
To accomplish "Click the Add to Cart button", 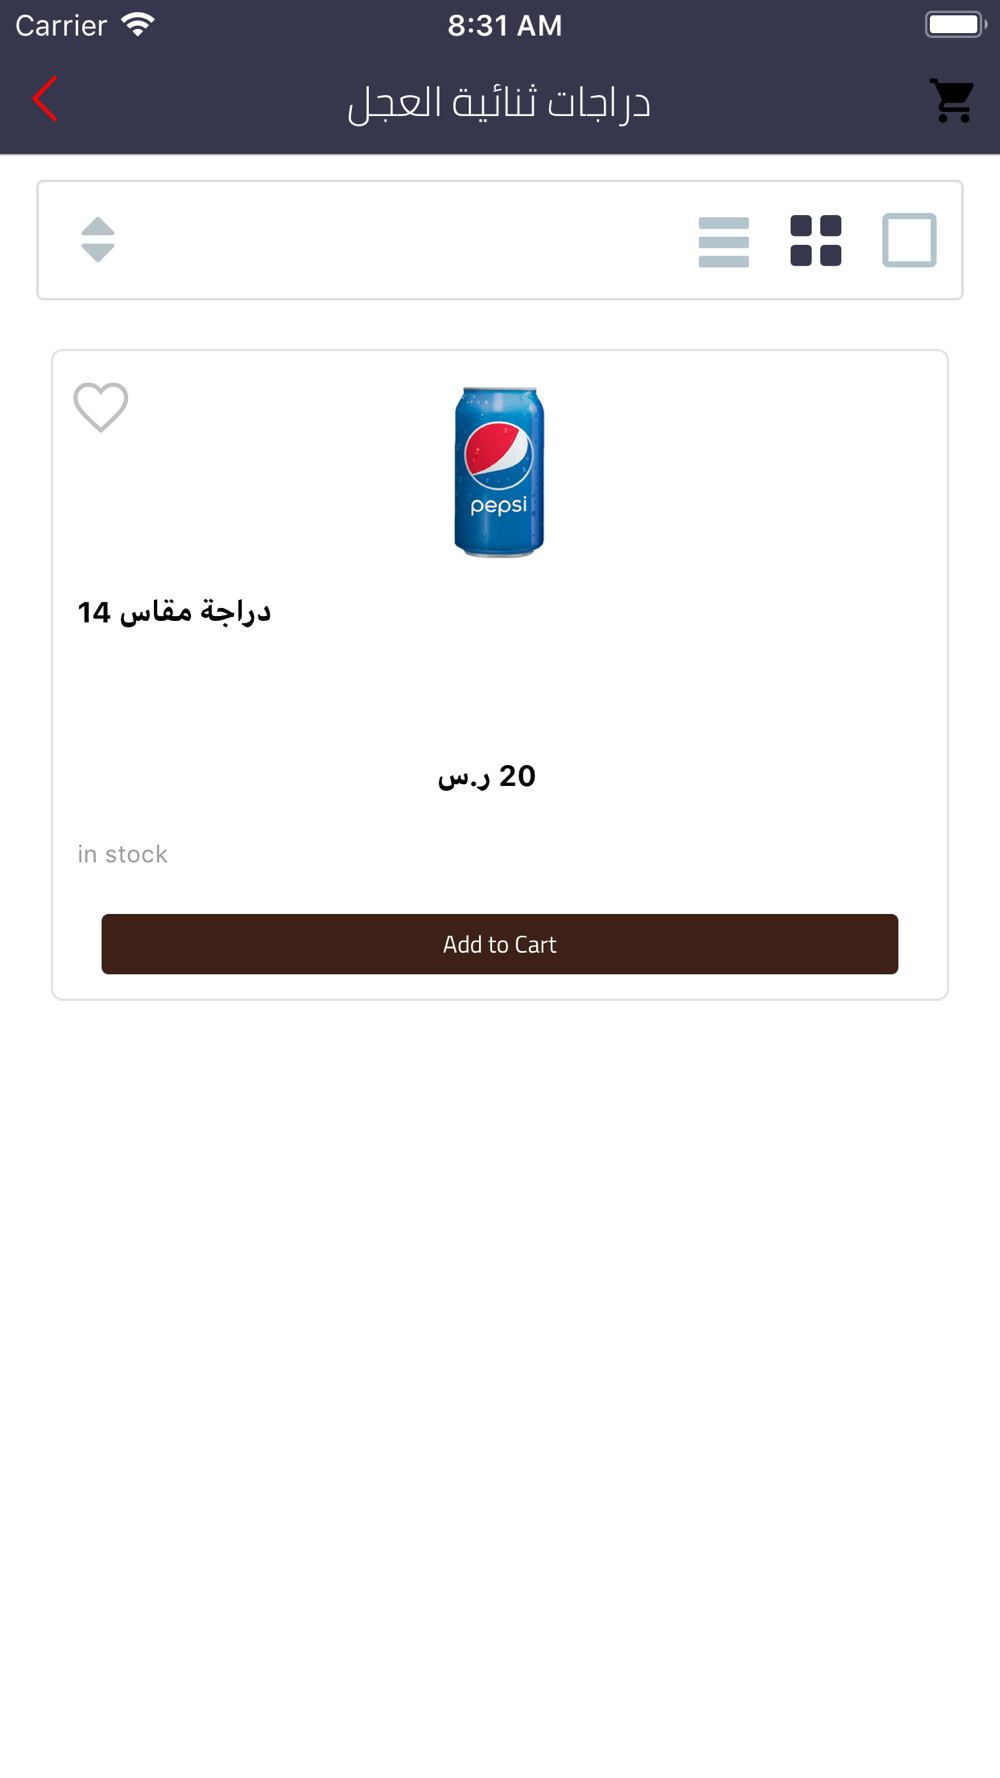I will 499,944.
